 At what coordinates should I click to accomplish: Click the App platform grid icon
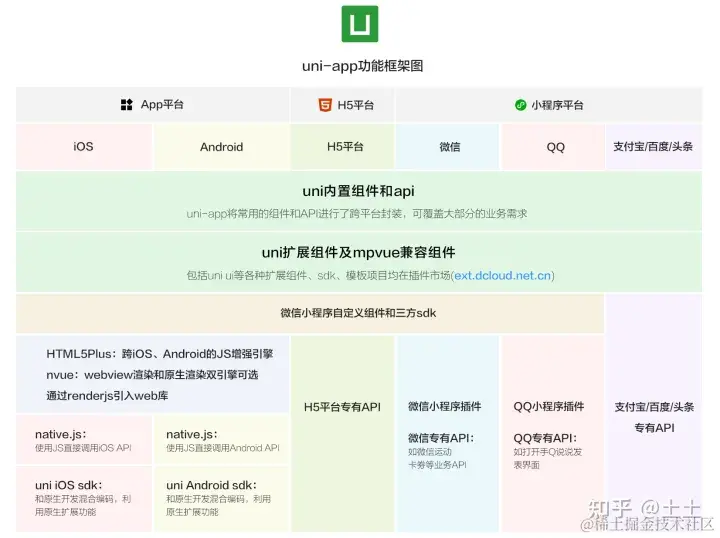click(x=127, y=105)
